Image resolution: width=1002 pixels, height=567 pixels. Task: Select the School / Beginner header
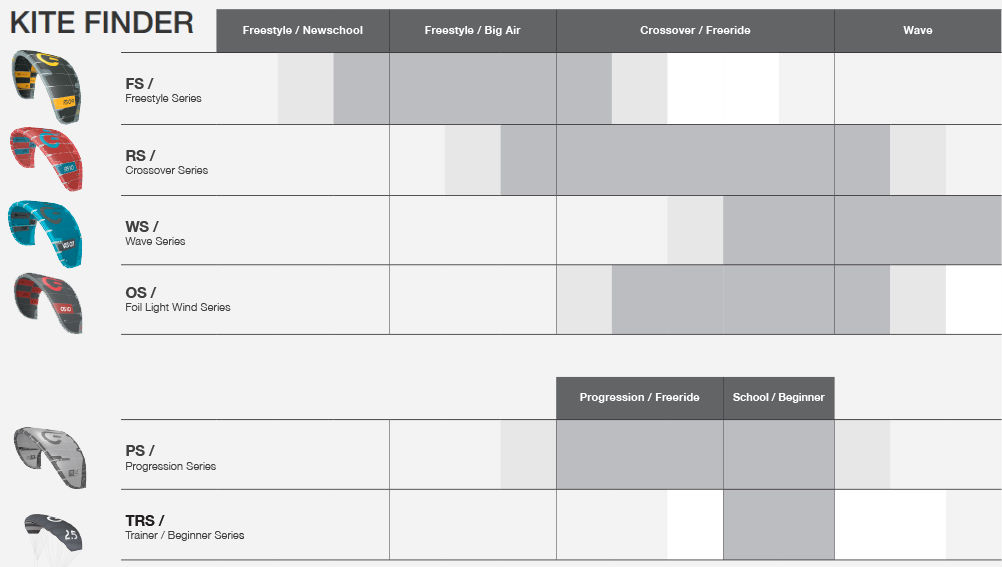pyautogui.click(x=778, y=398)
